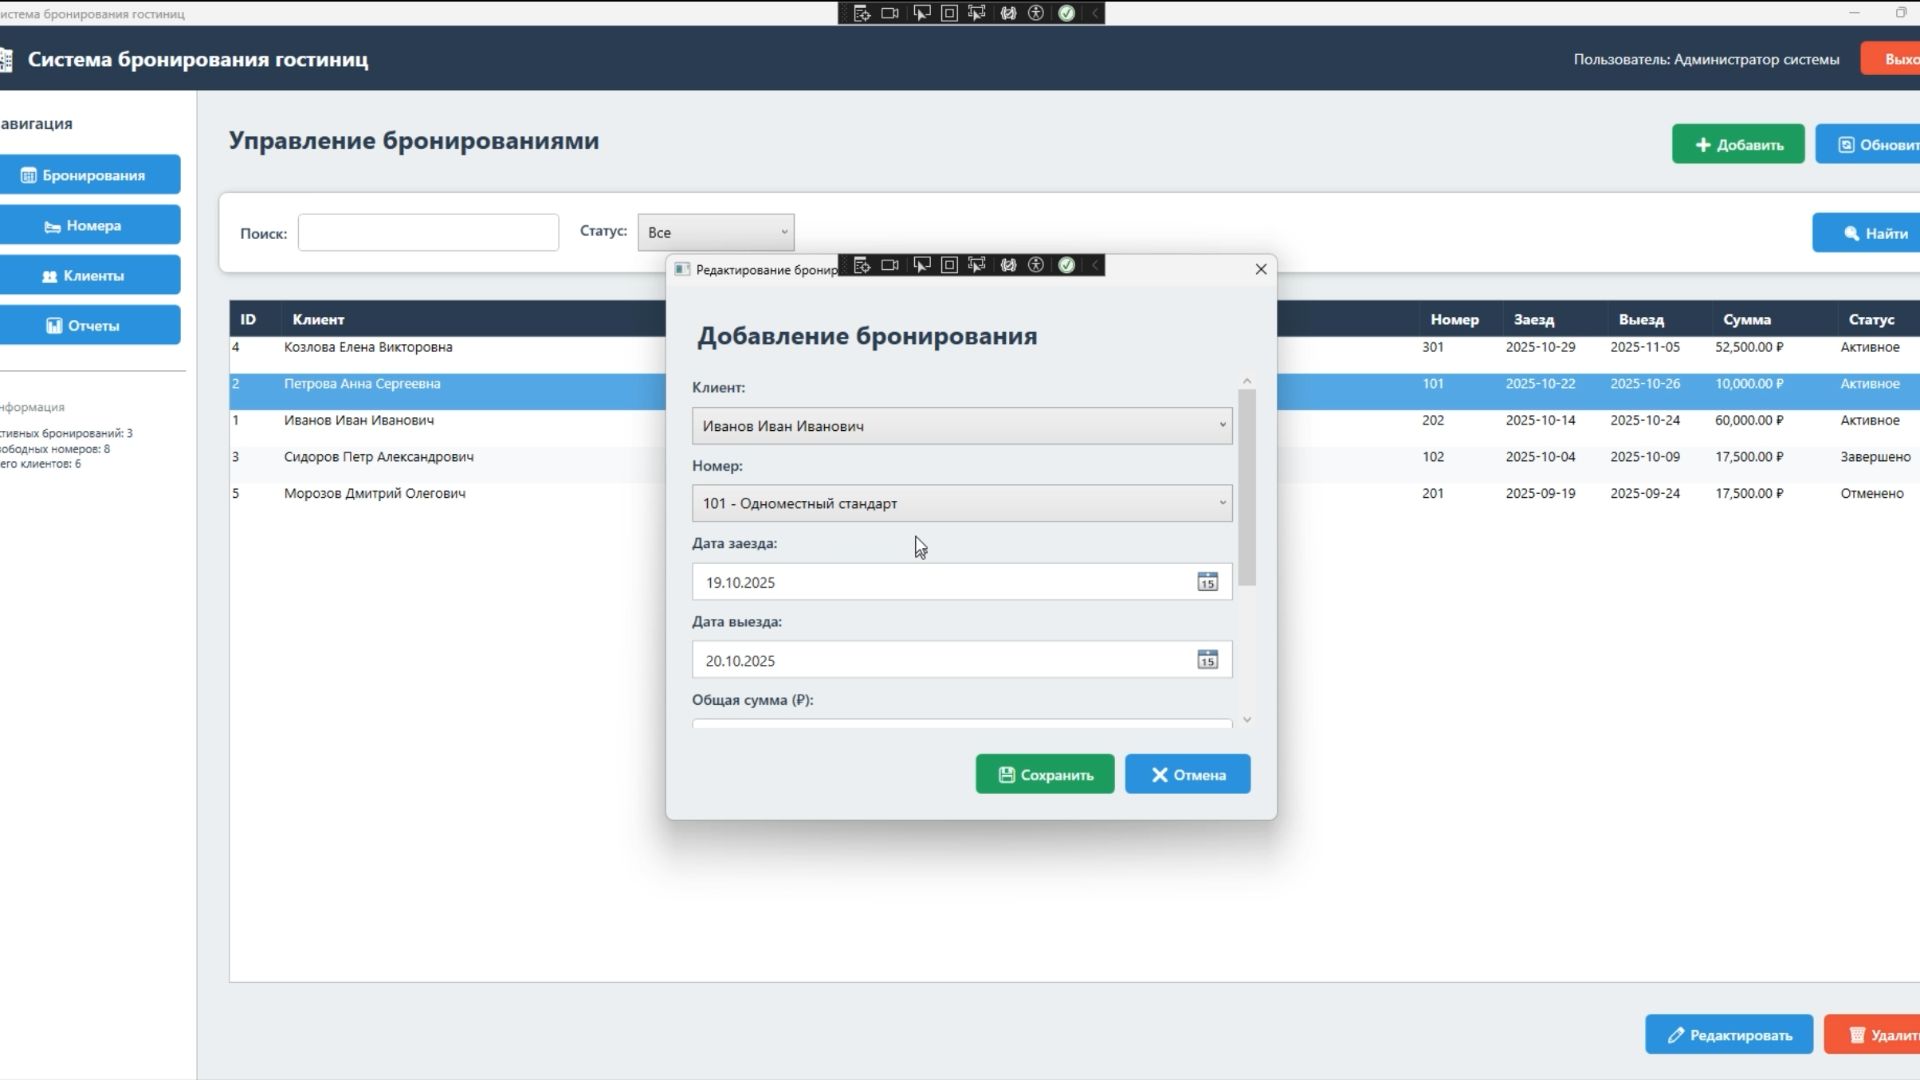Click into the Поиск search field
Screen dimensions: 1920x1080
click(428, 233)
